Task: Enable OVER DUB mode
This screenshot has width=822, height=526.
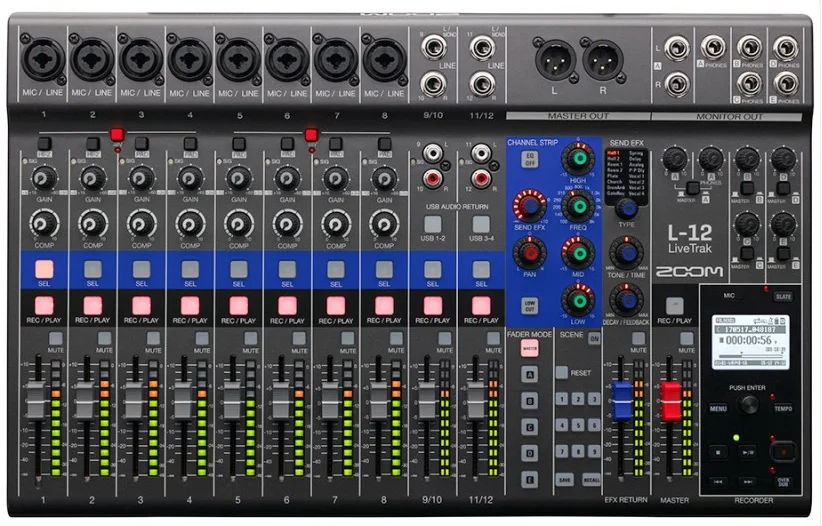Action: [x=783, y=481]
